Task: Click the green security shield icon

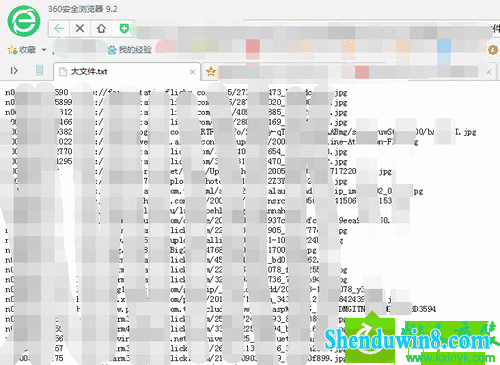Action: click(x=124, y=29)
